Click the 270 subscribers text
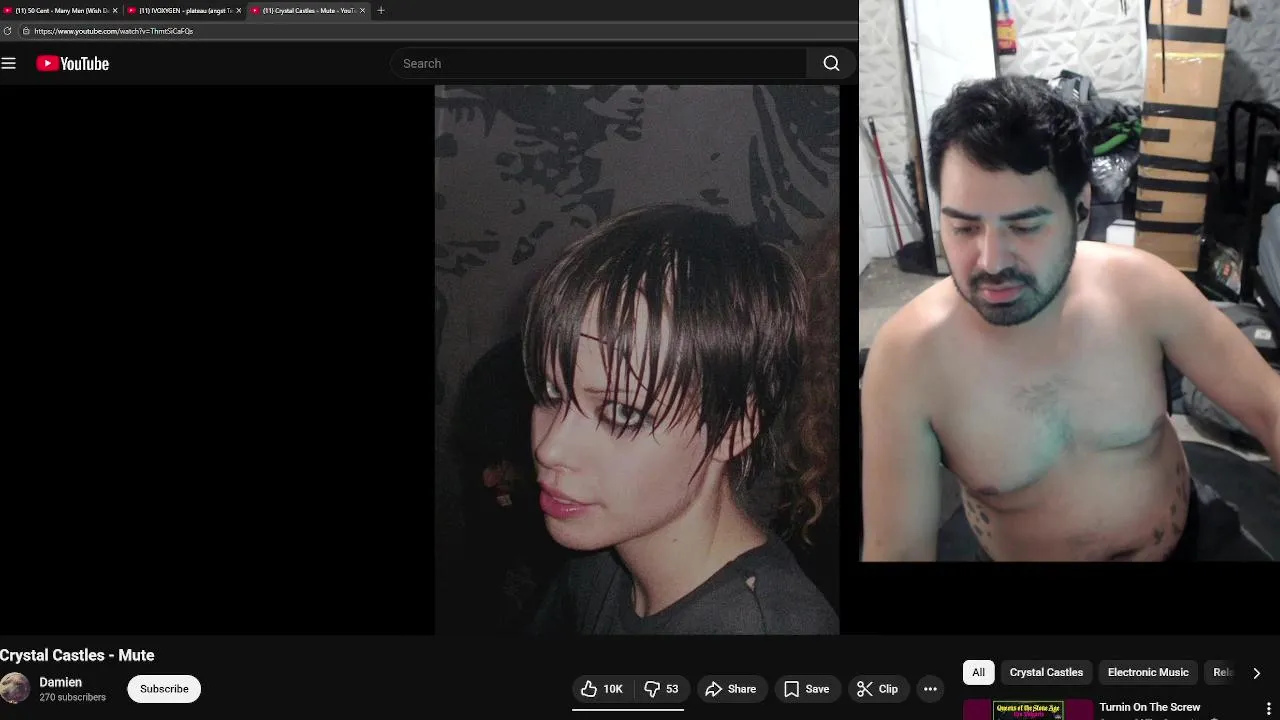 point(72,697)
